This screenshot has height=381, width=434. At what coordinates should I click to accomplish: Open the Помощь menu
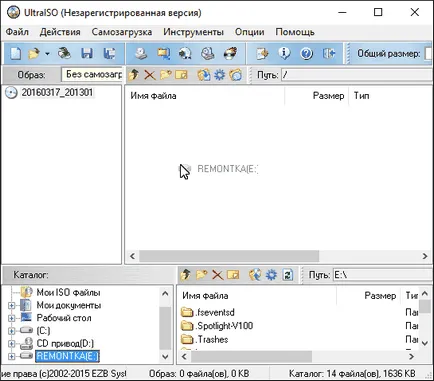click(x=295, y=32)
